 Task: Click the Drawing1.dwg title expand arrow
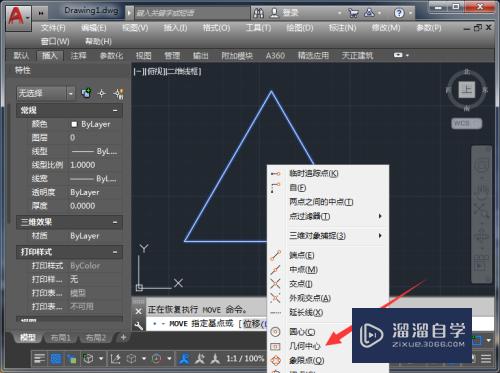pos(129,13)
